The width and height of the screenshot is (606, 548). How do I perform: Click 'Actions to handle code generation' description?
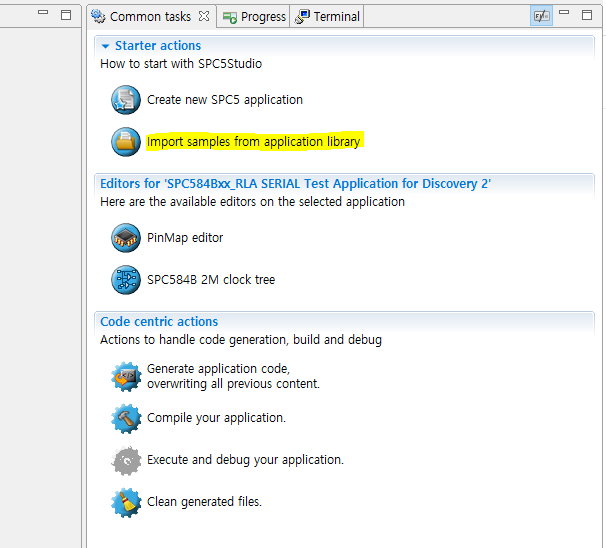(x=241, y=340)
